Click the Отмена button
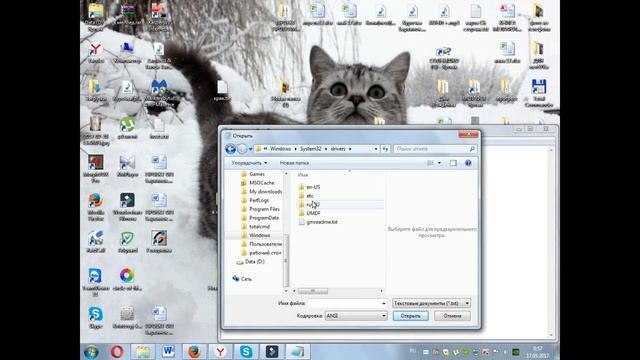The height and width of the screenshot is (360, 640). coord(452,316)
